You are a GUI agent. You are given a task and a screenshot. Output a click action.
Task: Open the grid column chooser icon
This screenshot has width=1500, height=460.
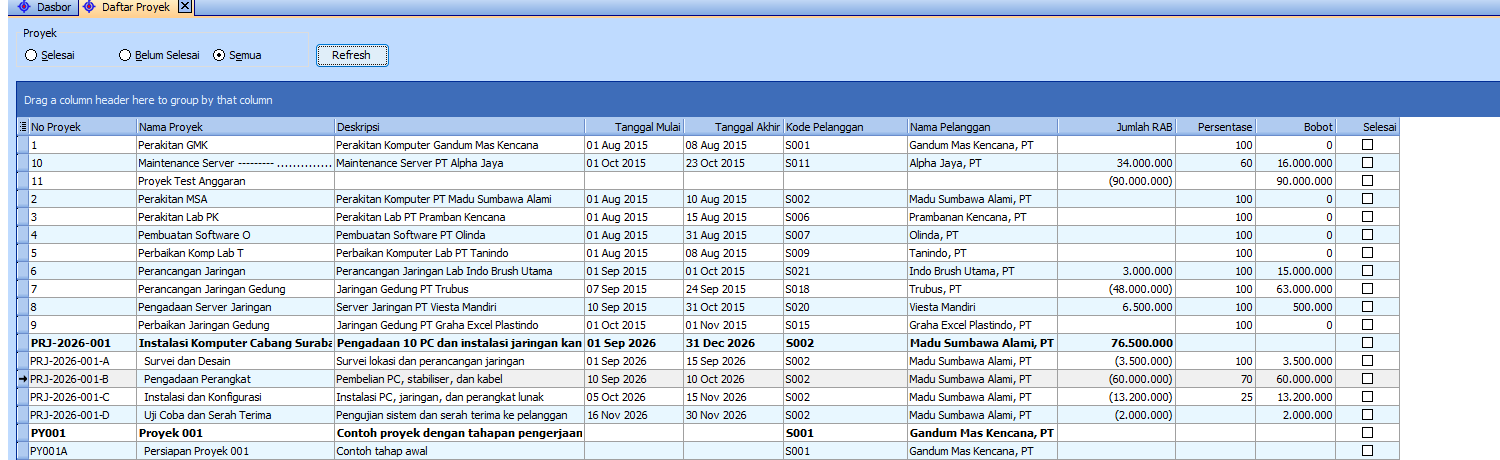tap(23, 127)
